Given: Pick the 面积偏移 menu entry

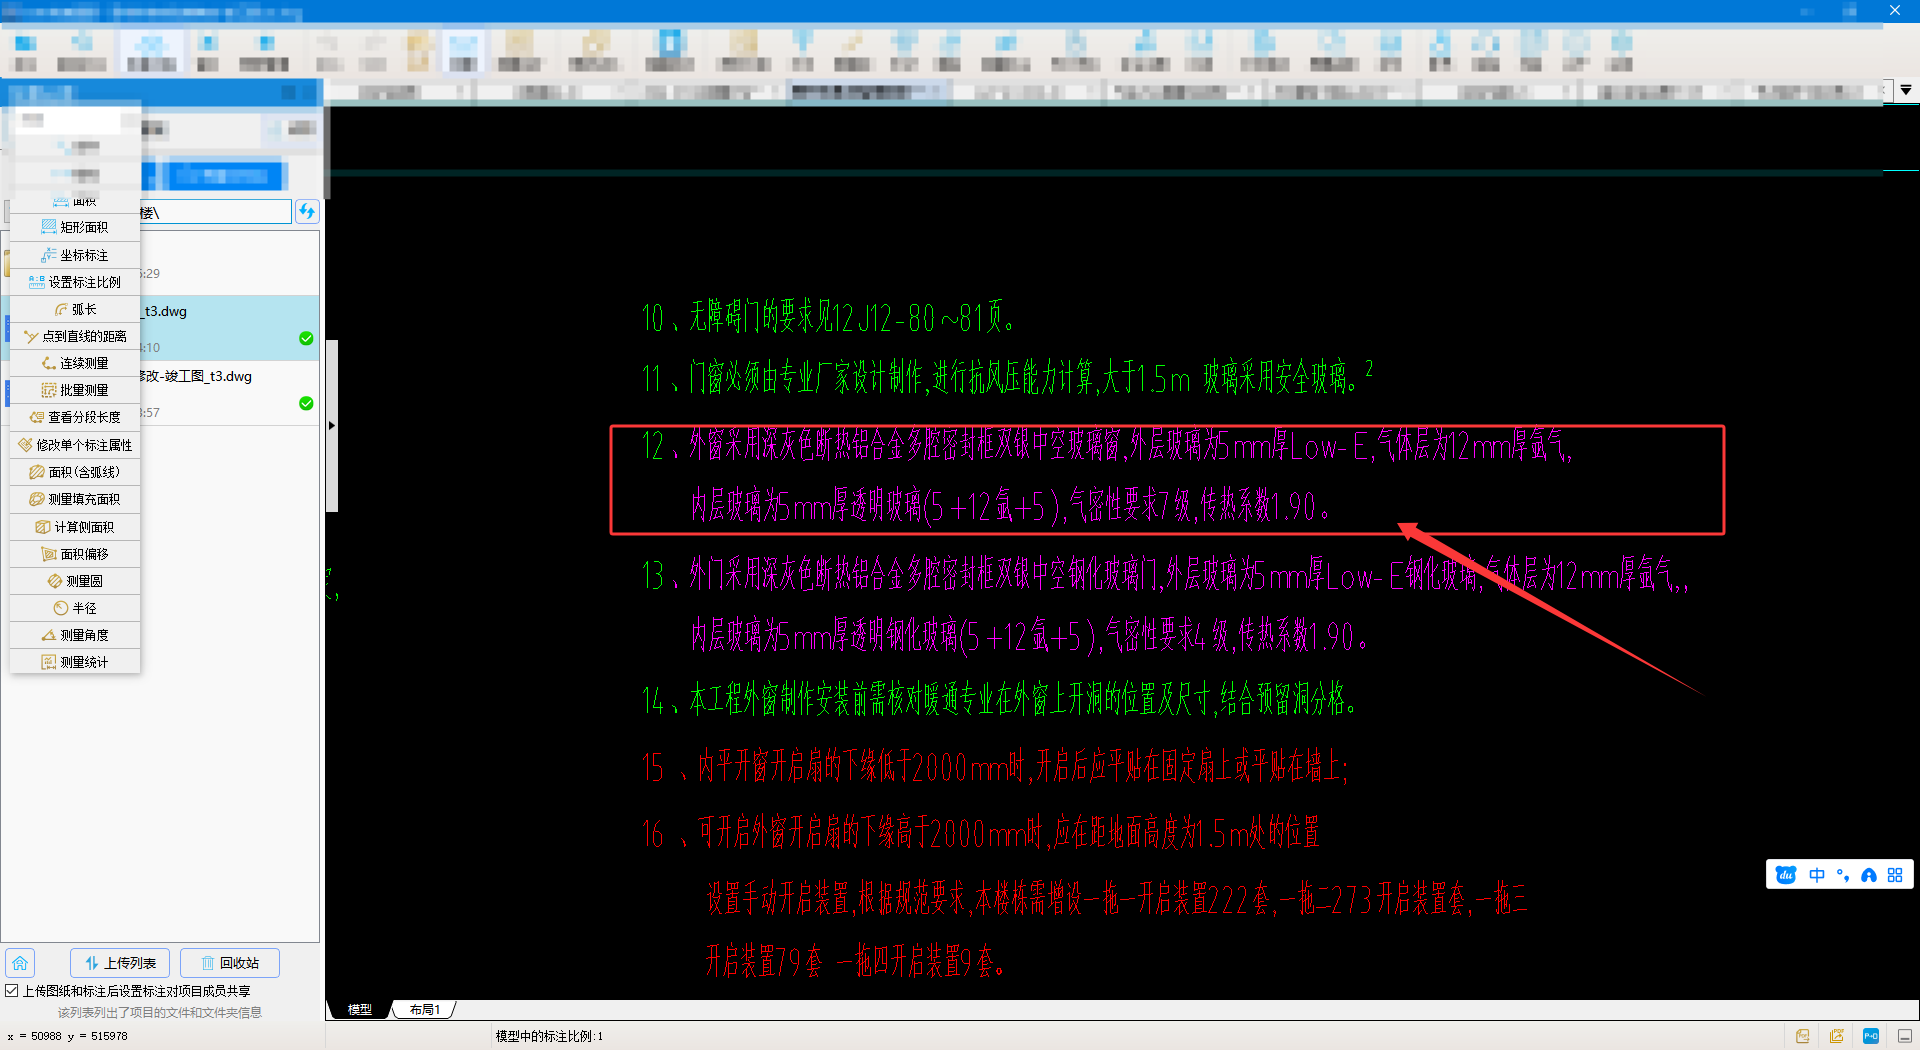Looking at the screenshot, I should click(75, 554).
